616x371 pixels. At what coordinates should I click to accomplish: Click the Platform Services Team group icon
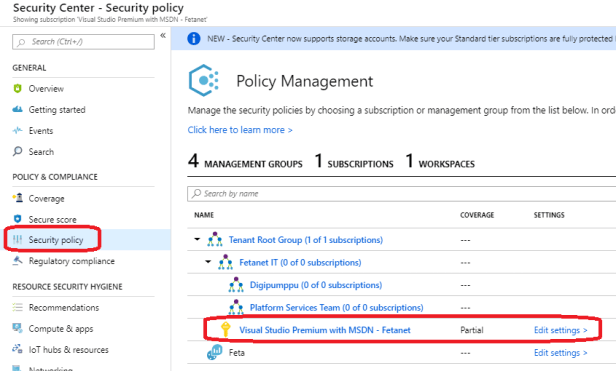tap(236, 307)
